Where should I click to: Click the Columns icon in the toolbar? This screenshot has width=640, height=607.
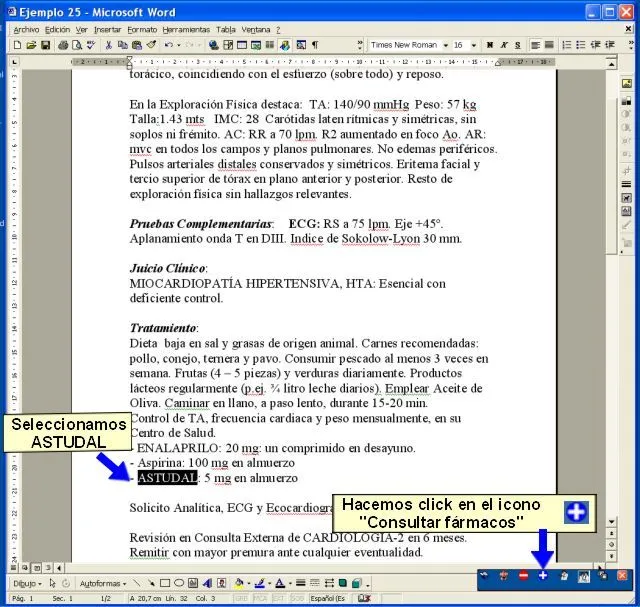pyautogui.click(x=270, y=45)
